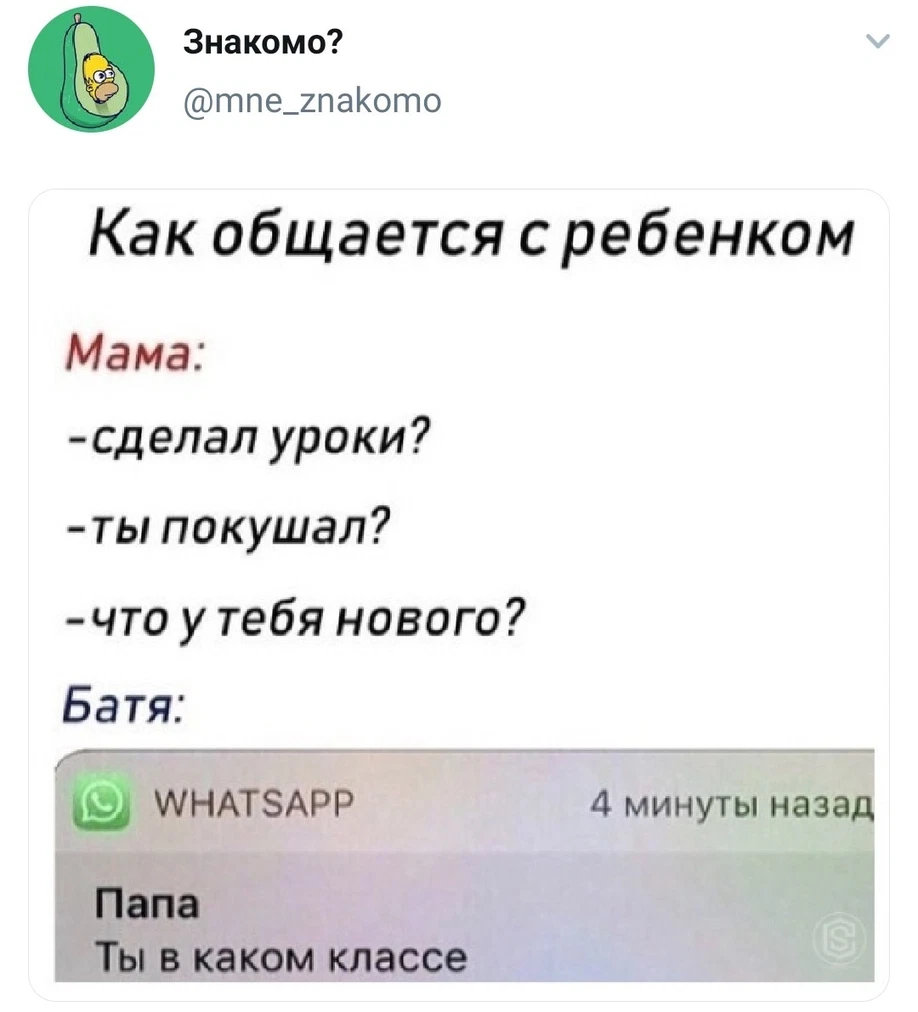
Task: Open the @mne_znakomo handle link
Action: (312, 100)
